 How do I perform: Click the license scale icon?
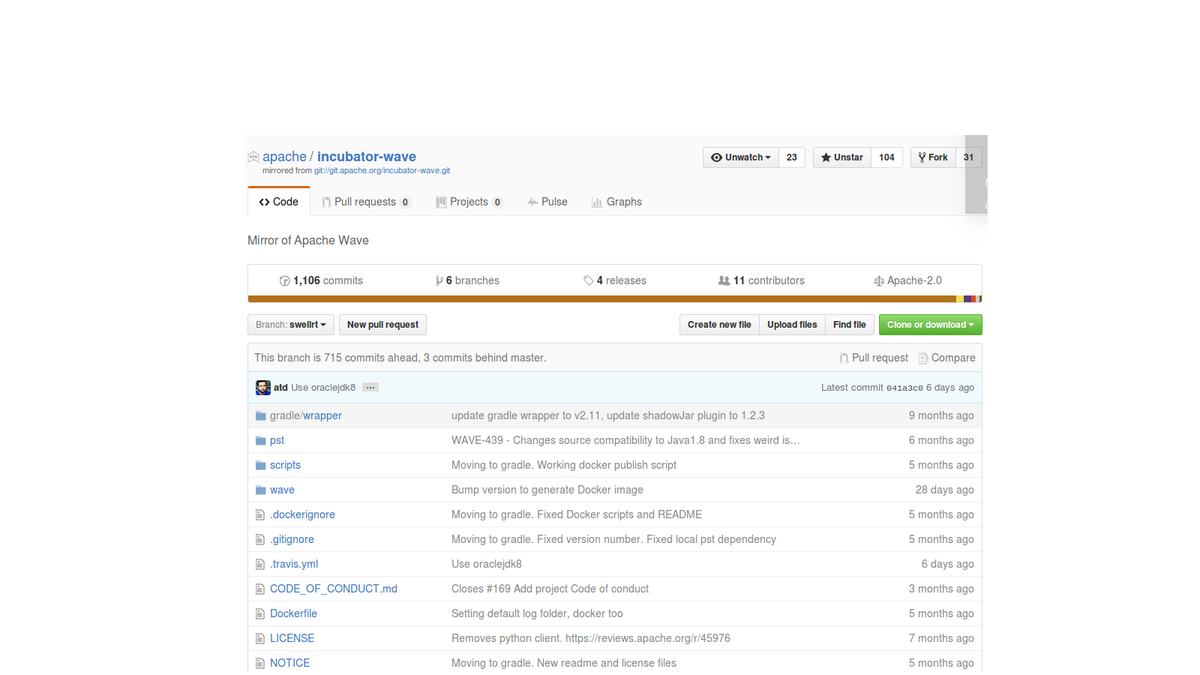(878, 281)
